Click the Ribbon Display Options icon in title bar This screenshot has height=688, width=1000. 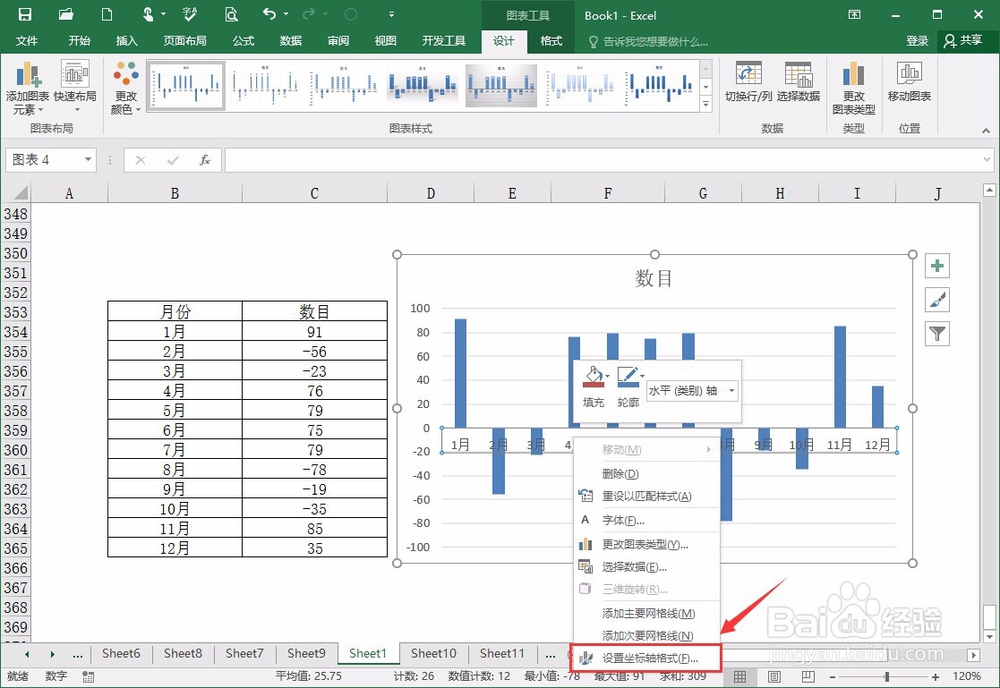[x=854, y=14]
